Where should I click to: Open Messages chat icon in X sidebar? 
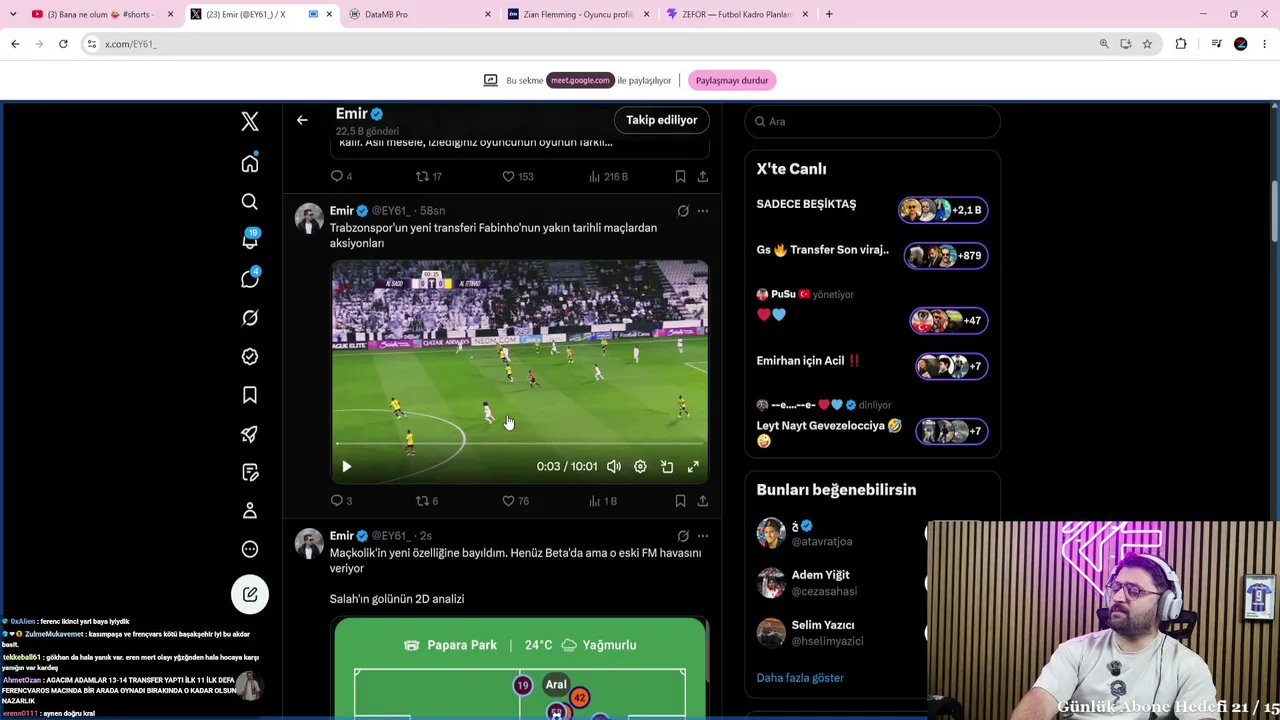click(x=250, y=279)
